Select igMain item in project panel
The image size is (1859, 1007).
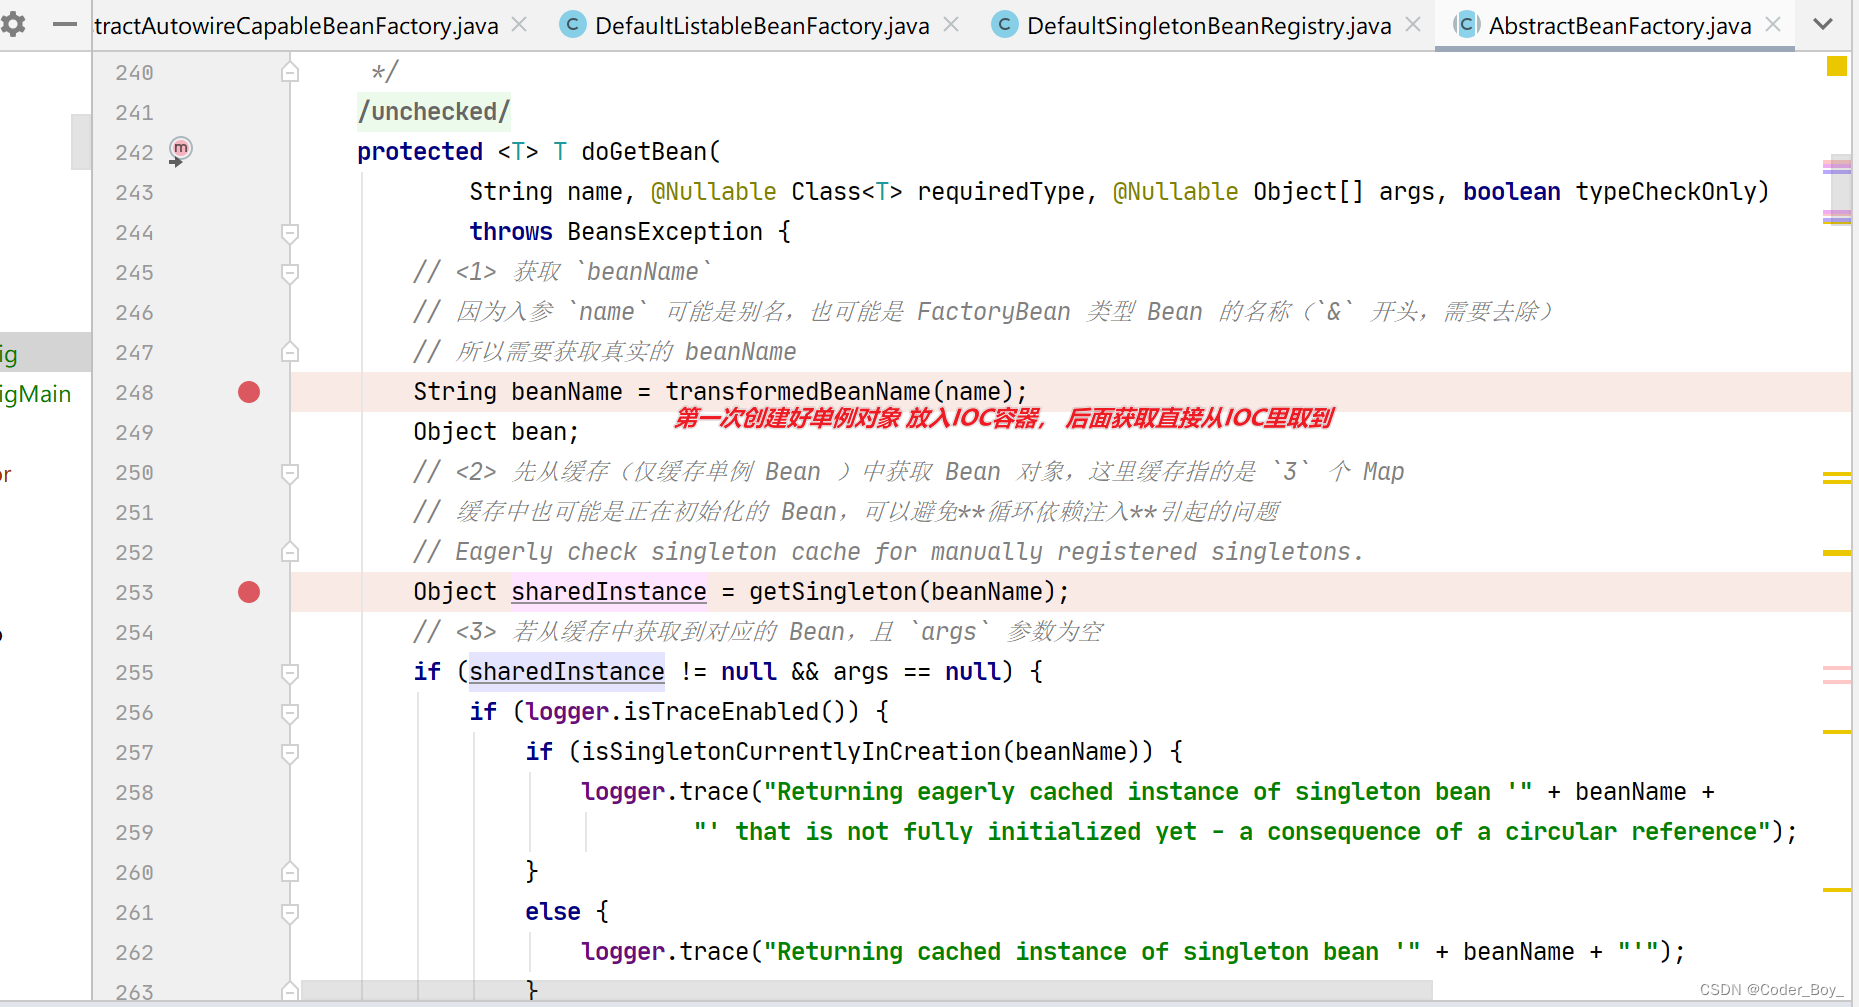click(36, 394)
